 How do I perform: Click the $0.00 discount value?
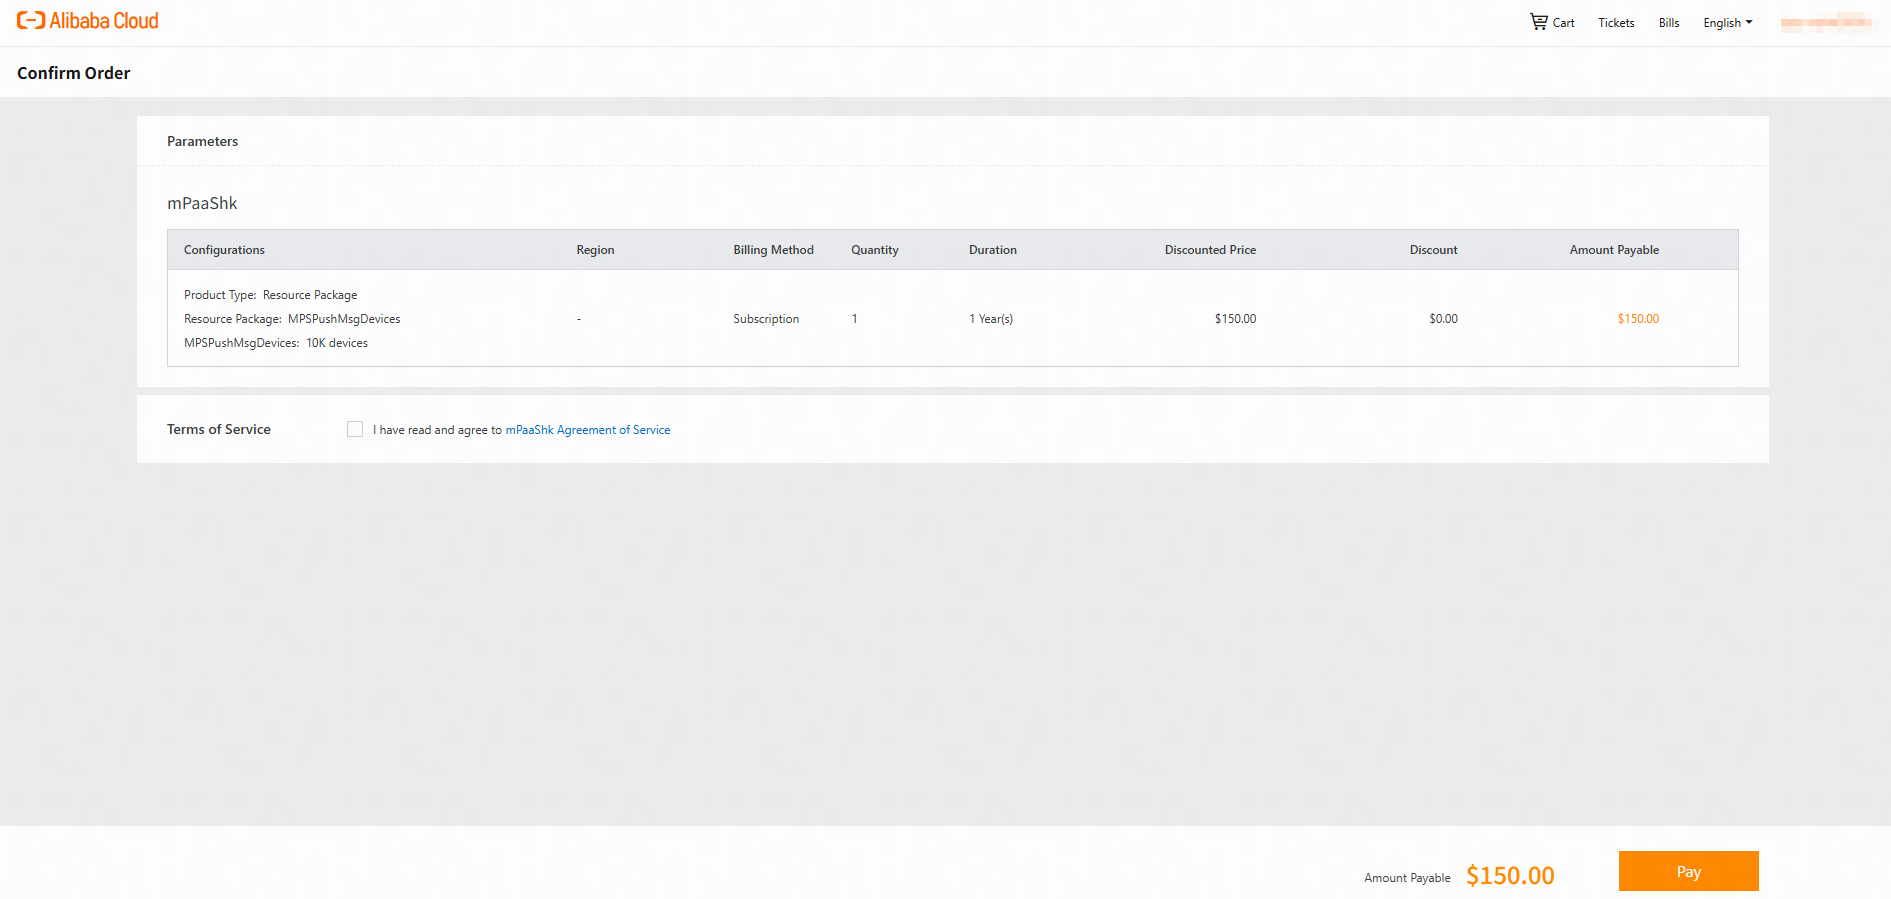[1443, 319]
